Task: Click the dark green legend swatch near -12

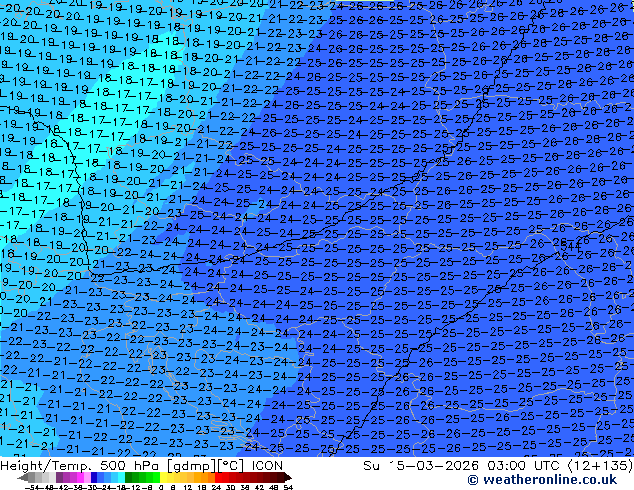Action: [x=128, y=477]
